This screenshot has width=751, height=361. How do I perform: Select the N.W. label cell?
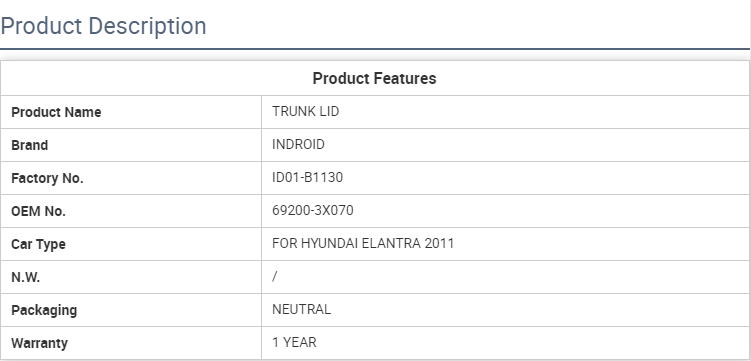pyautogui.click(x=131, y=277)
